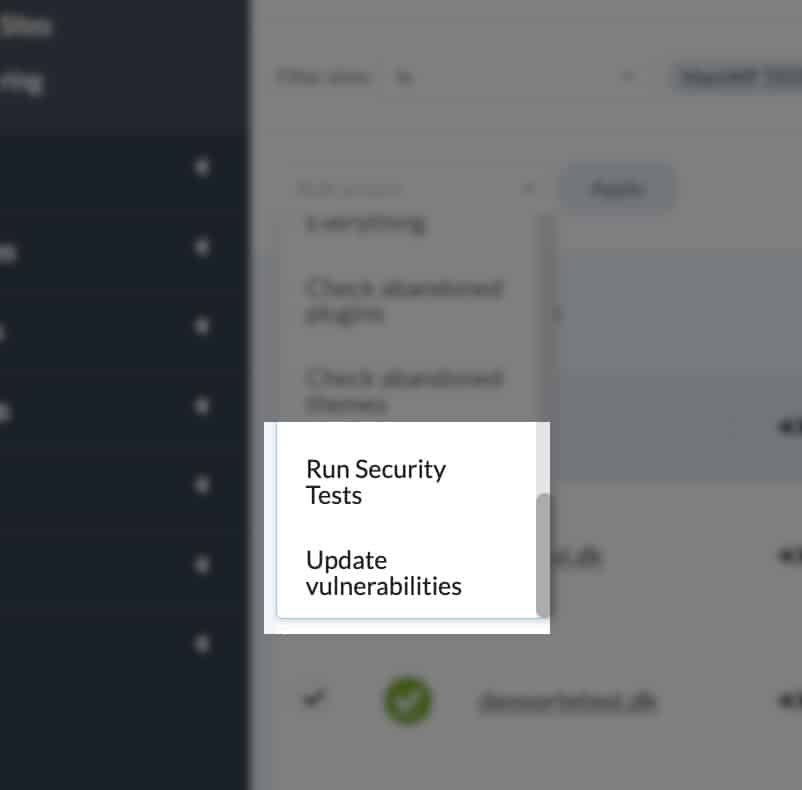Pick Check abandoned themes option
Screen dimensions: 802x790
(403, 391)
